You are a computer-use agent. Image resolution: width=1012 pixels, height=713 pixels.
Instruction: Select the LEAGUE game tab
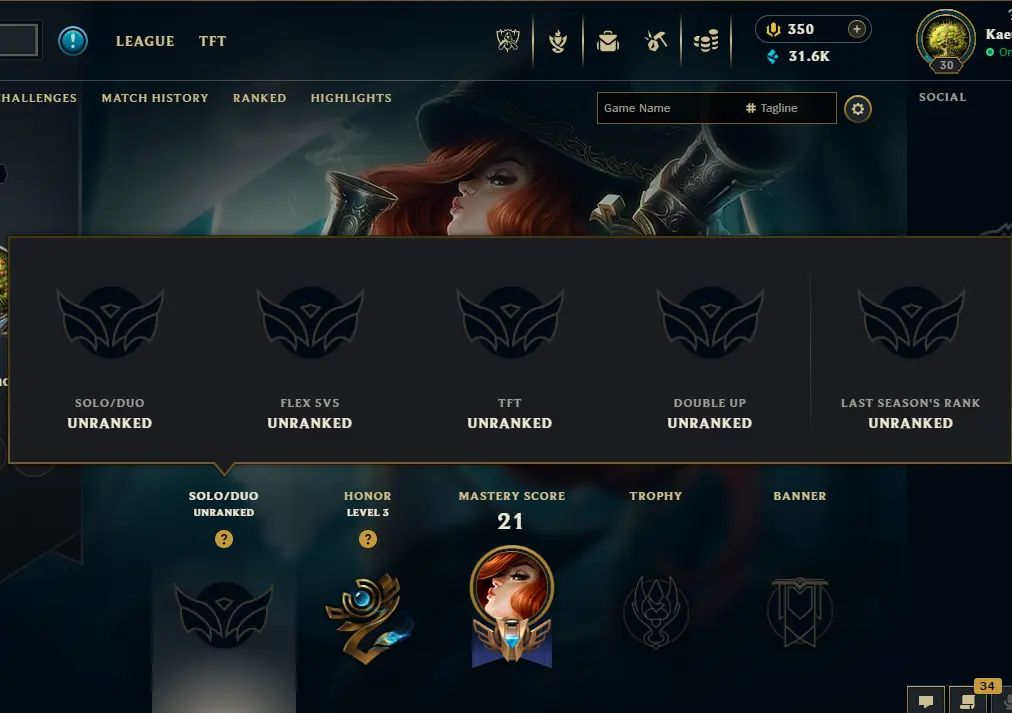pos(145,41)
